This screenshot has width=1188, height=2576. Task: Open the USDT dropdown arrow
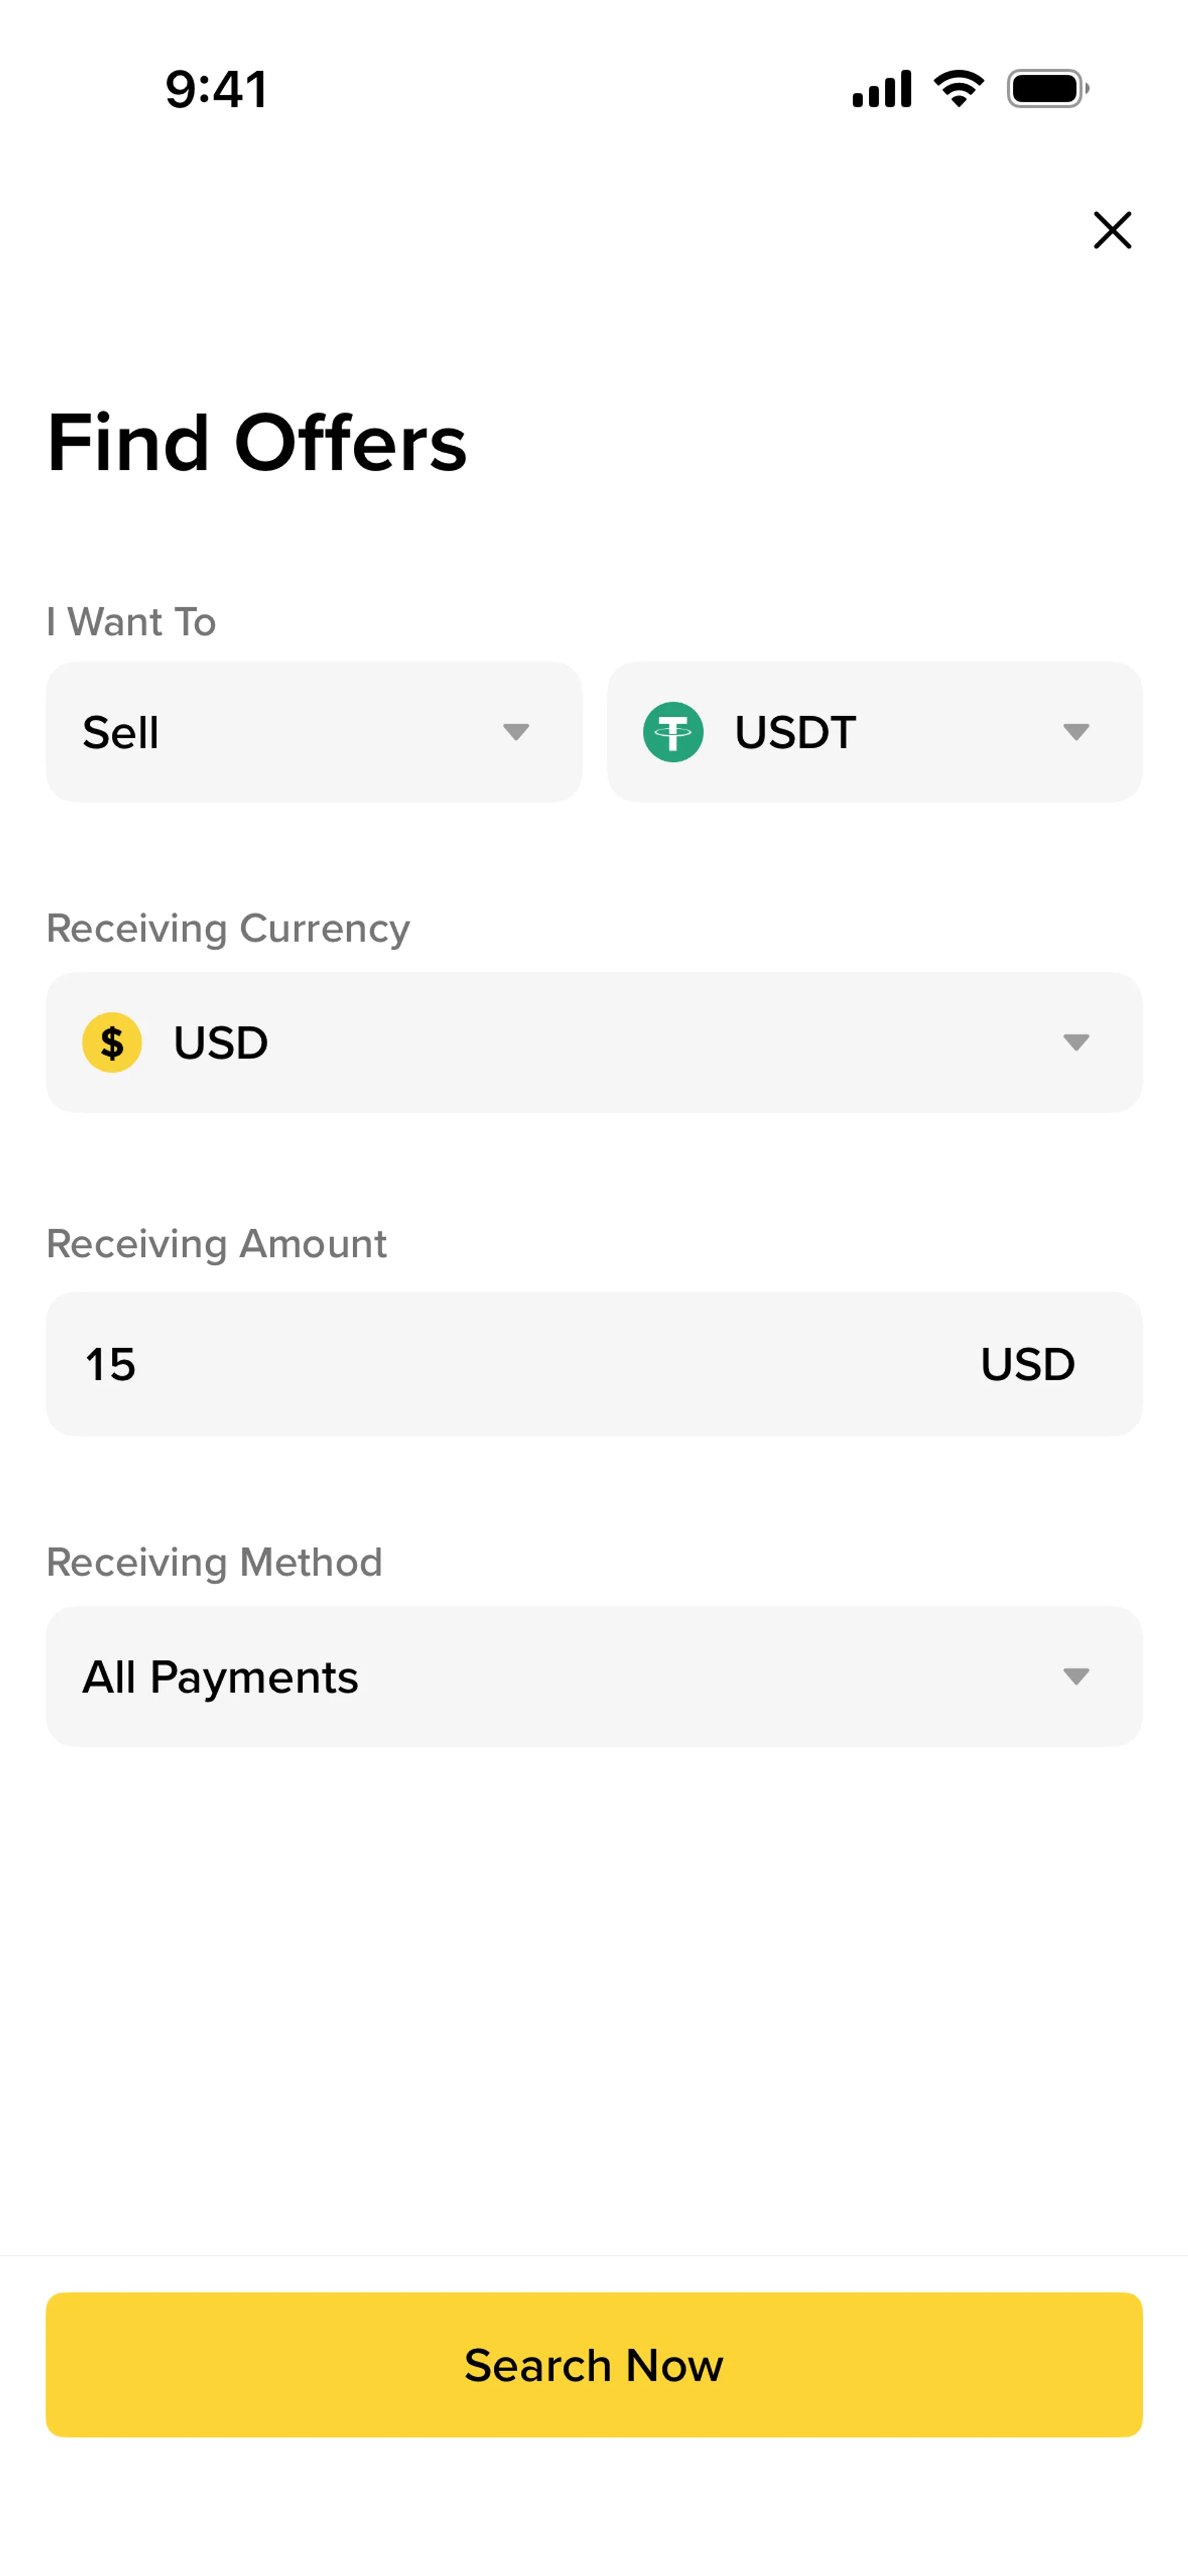(1076, 732)
